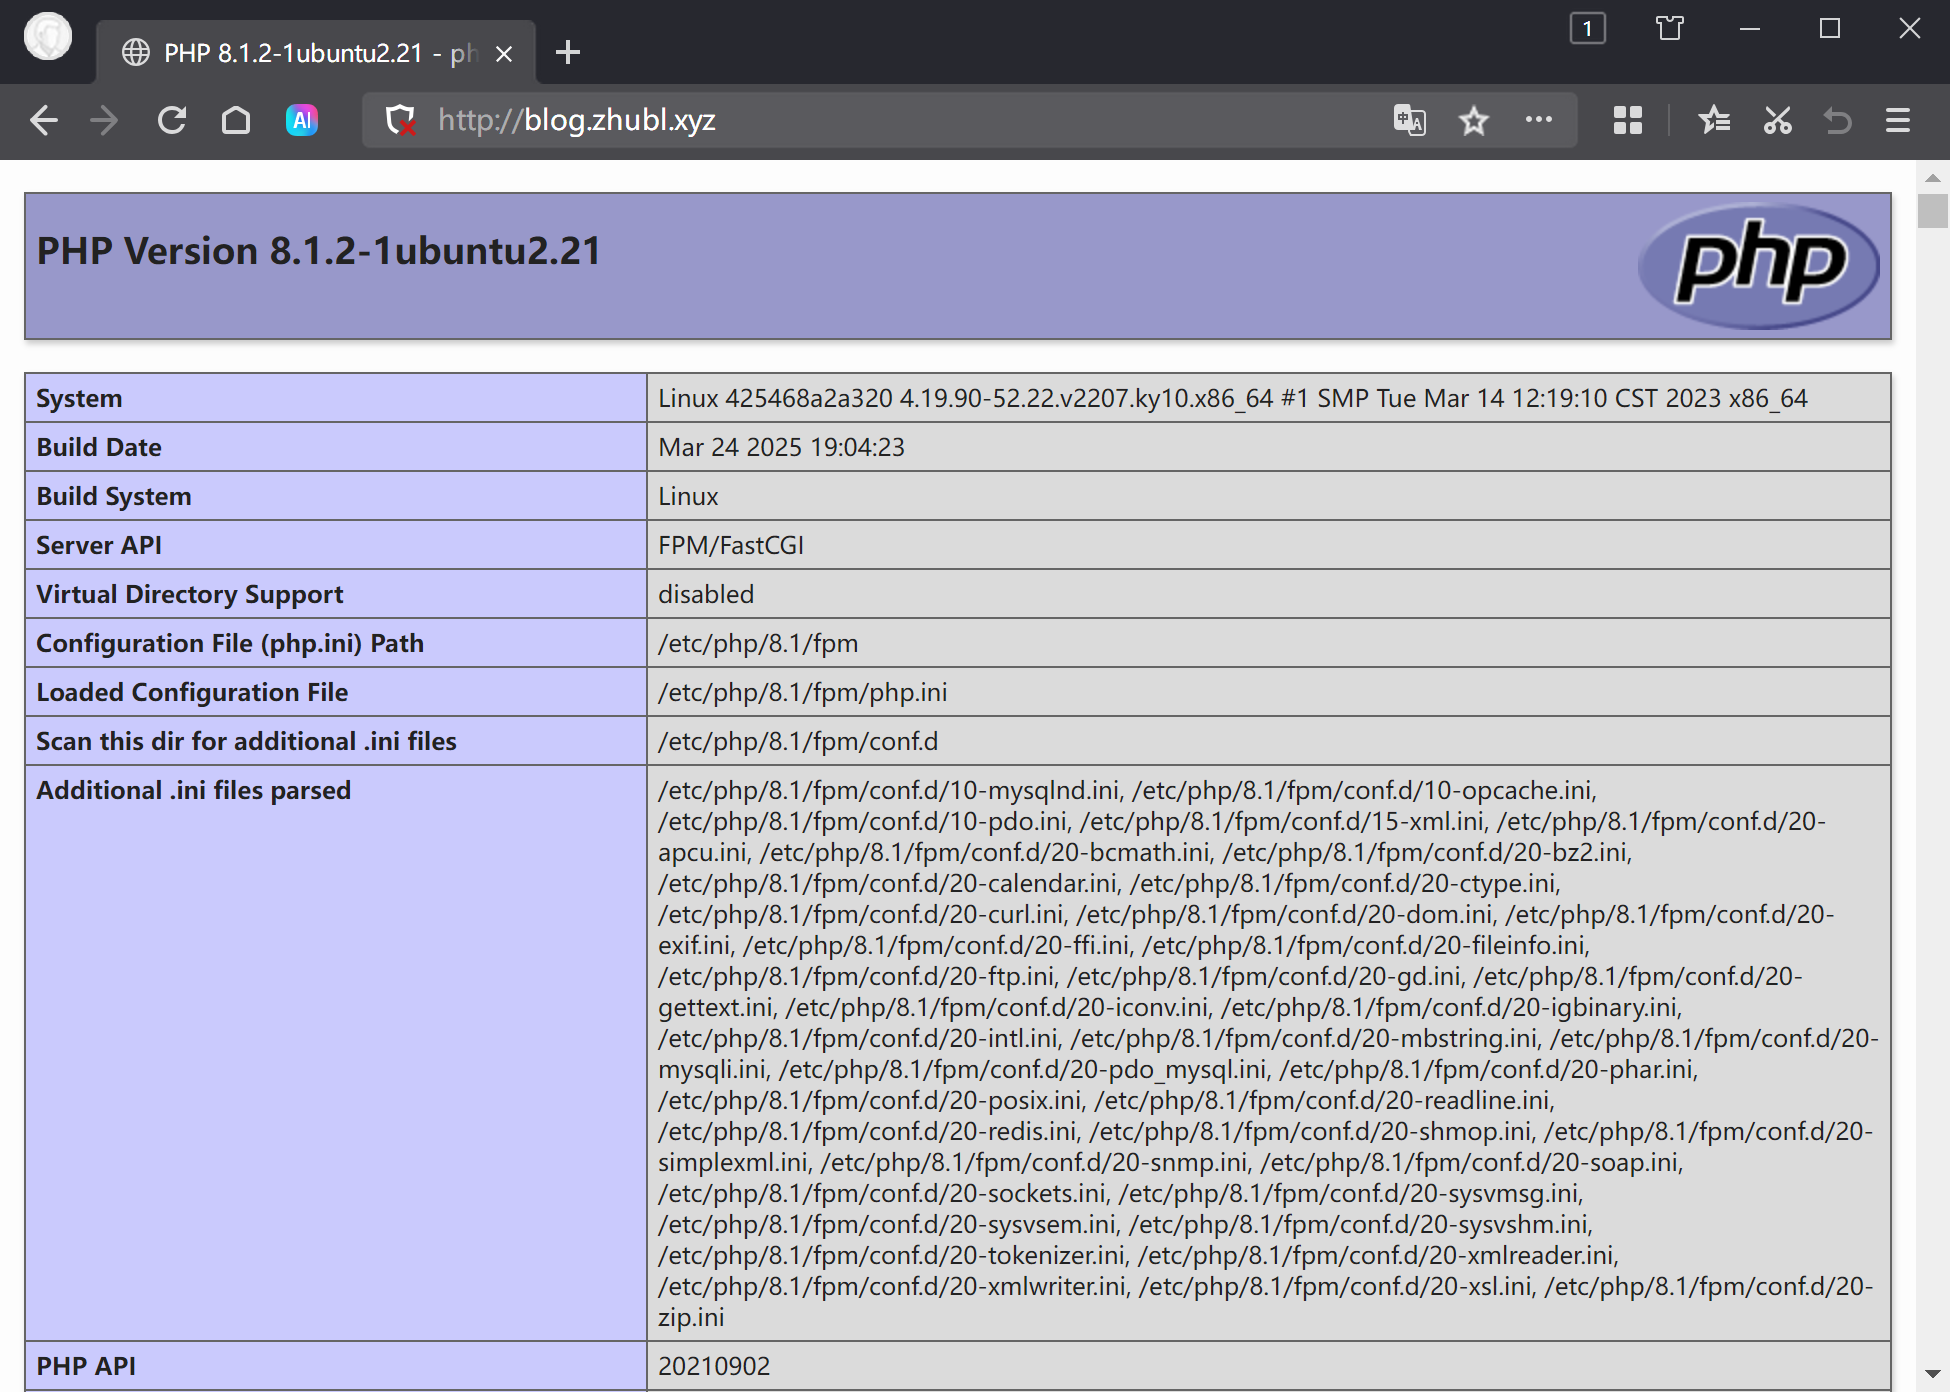Click the PHP logo image

pos(1759,265)
